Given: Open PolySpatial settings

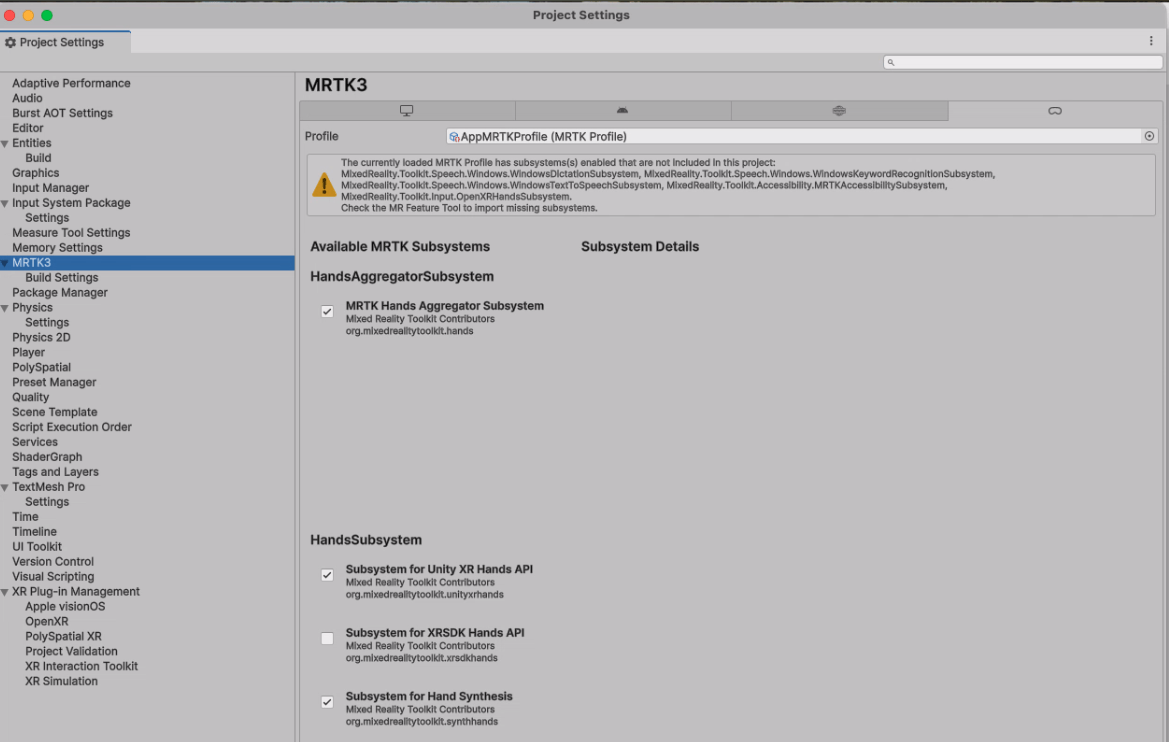Looking at the screenshot, I should pyautogui.click(x=41, y=367).
